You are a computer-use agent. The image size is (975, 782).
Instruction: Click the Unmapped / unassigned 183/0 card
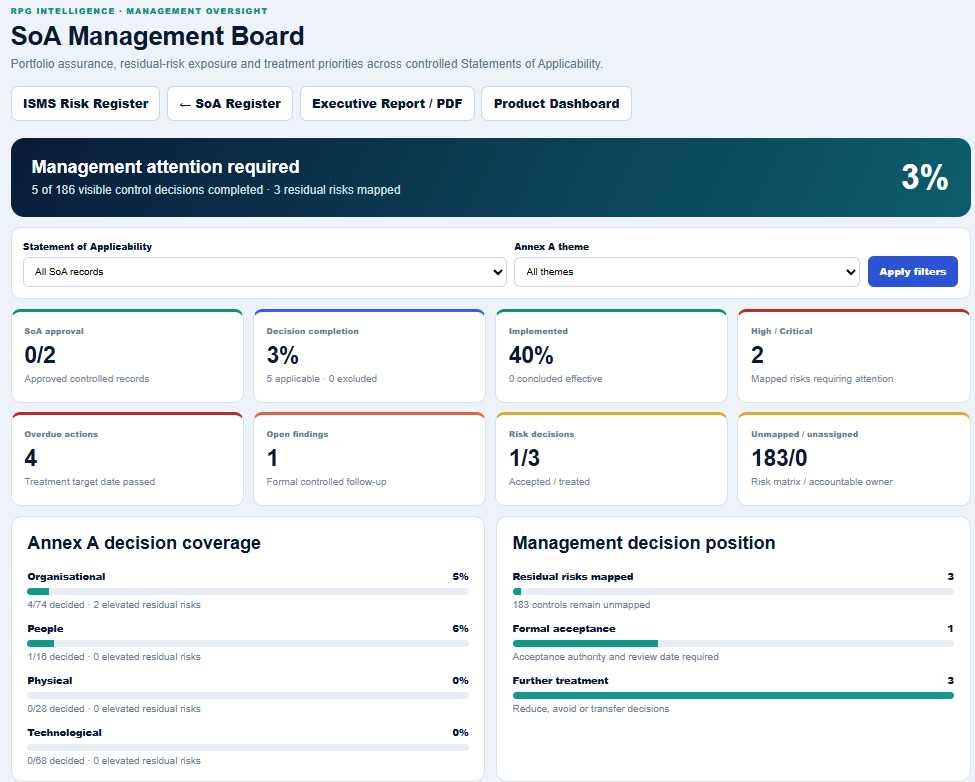[854, 459]
